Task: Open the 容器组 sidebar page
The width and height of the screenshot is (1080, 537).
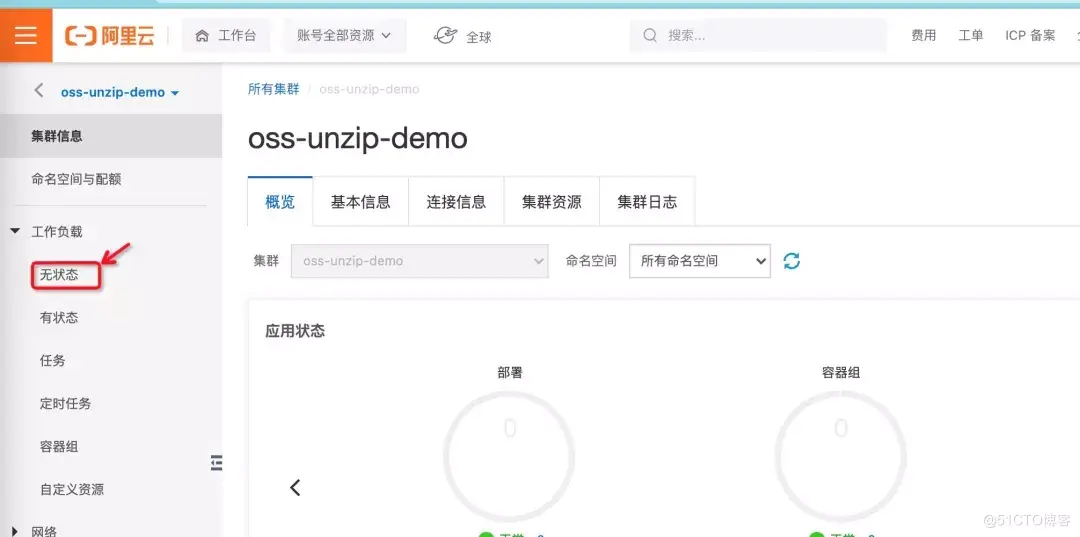Action: click(x=59, y=447)
